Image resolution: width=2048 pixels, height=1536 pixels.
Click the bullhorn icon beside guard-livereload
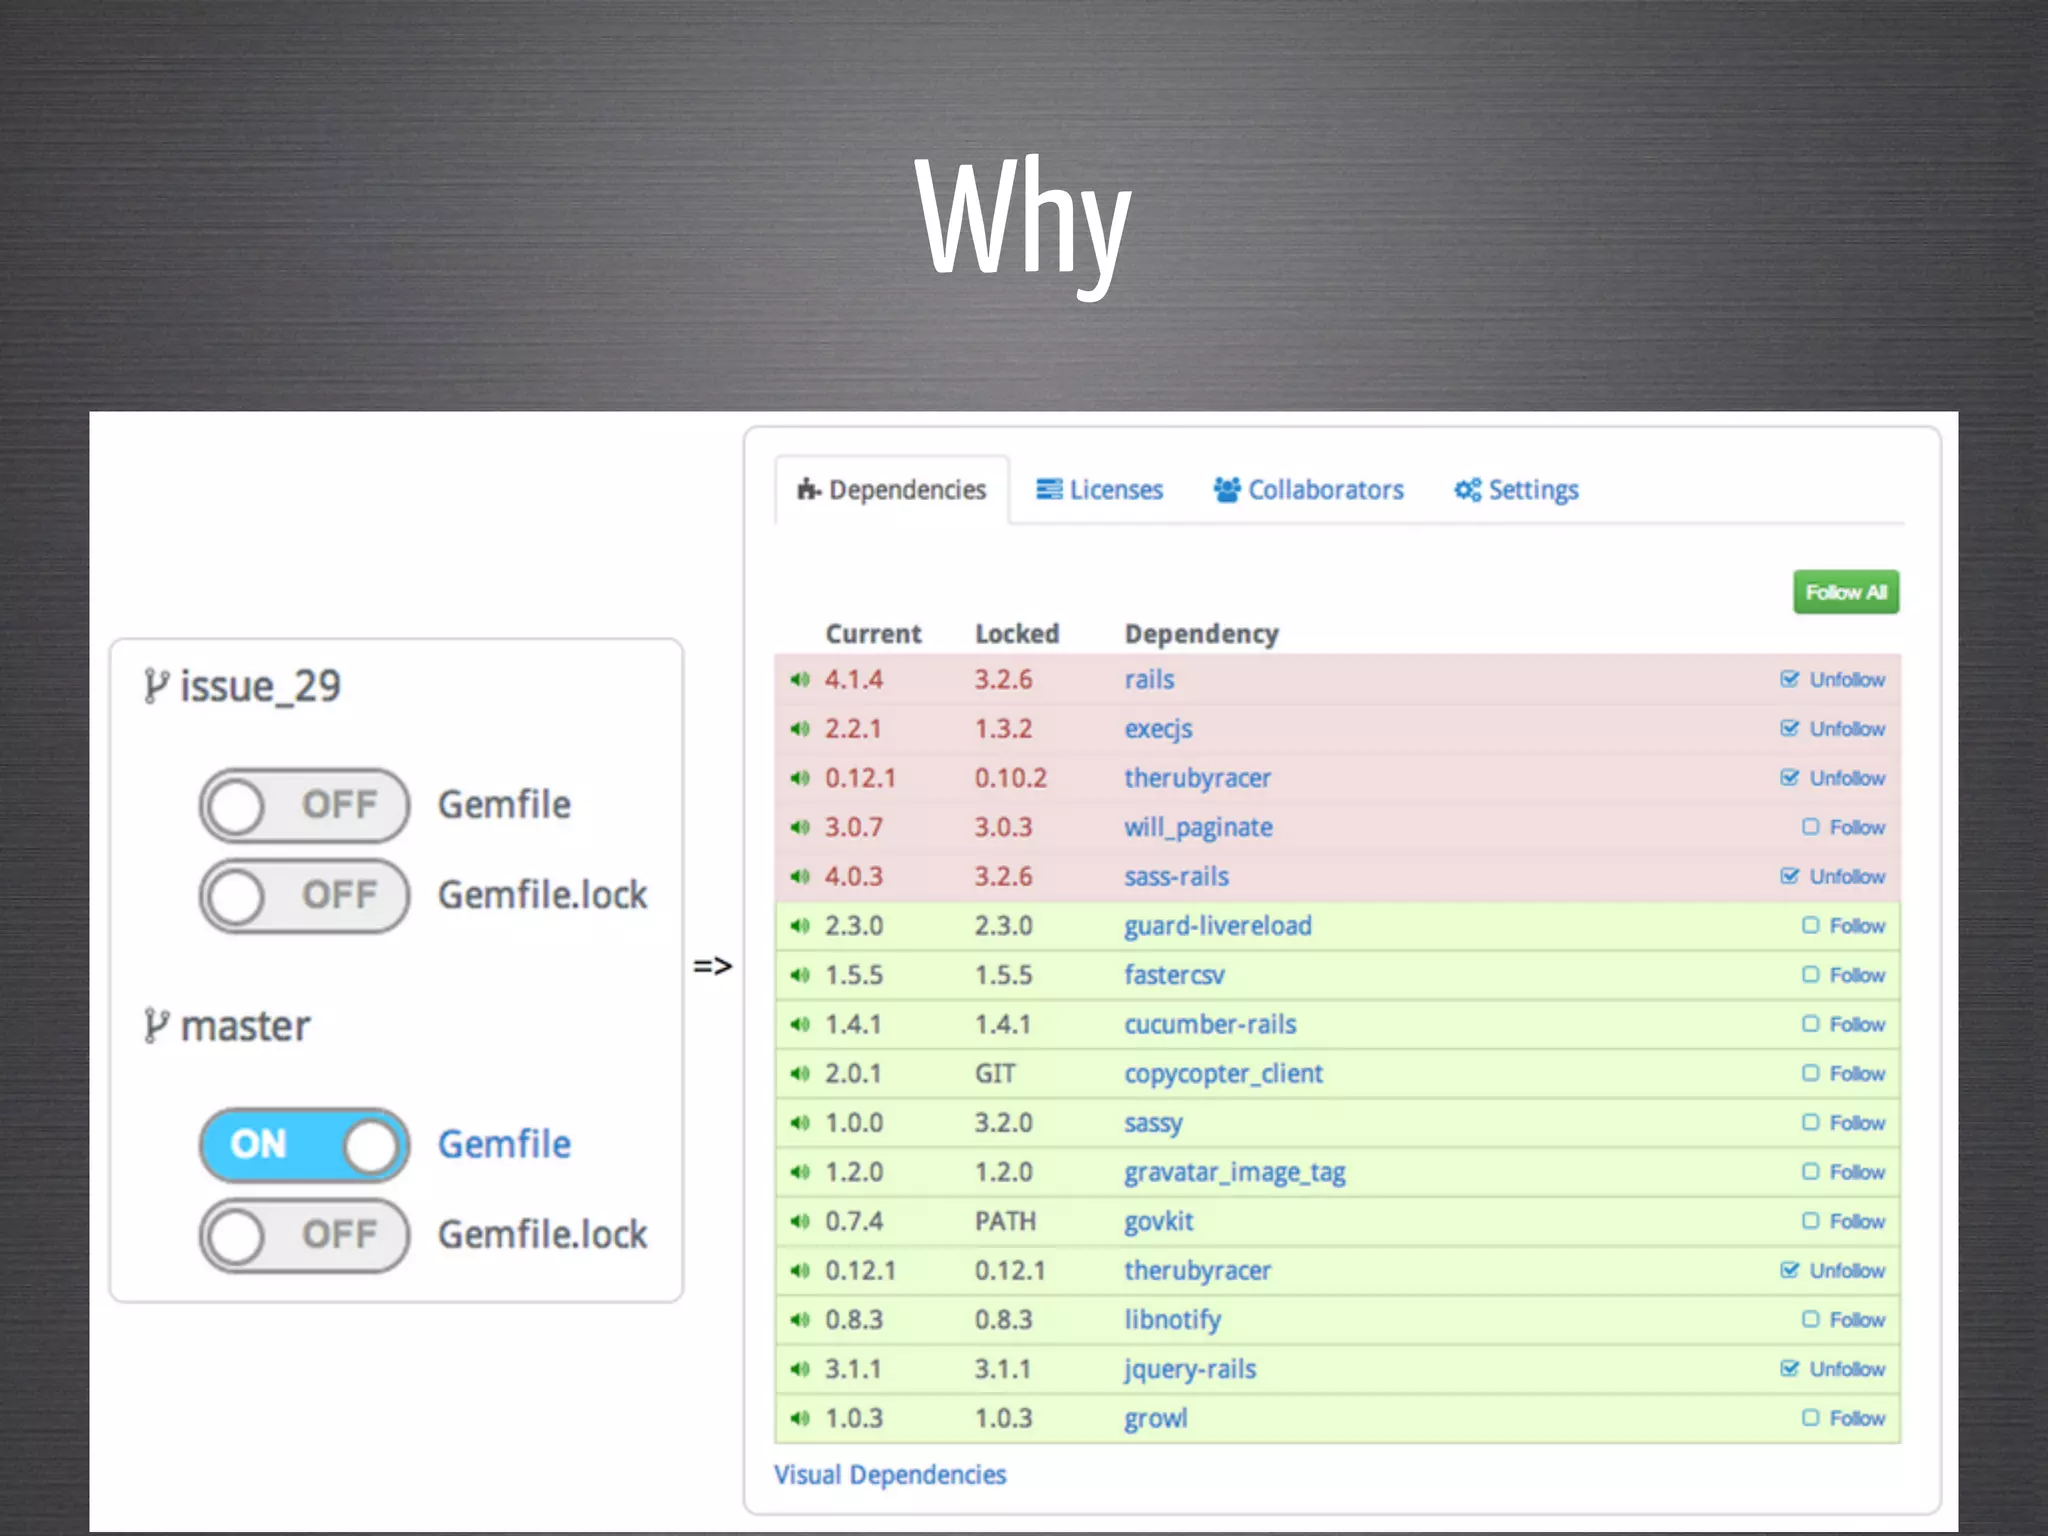click(799, 926)
